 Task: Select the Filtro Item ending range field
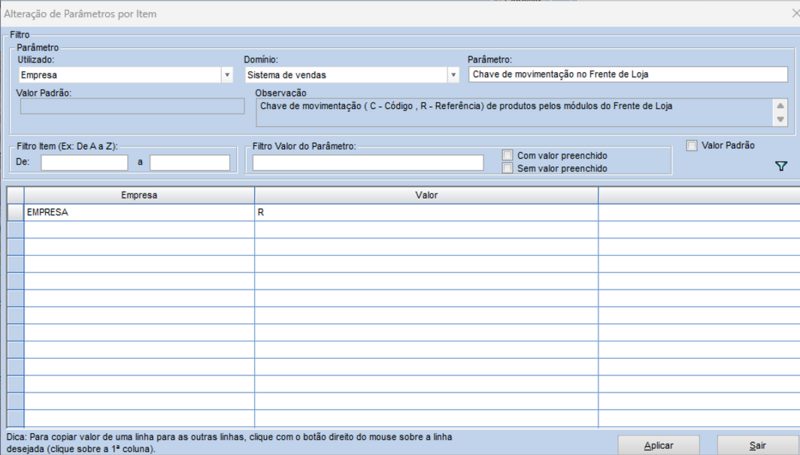click(190, 162)
